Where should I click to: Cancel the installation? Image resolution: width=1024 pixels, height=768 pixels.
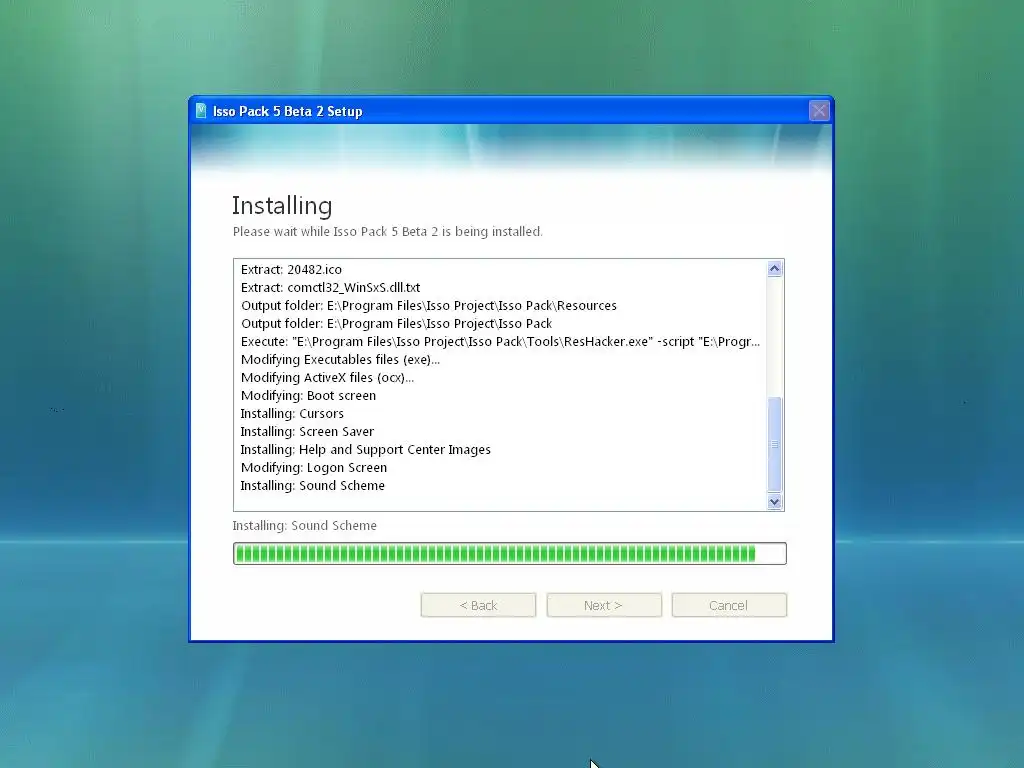coord(729,605)
